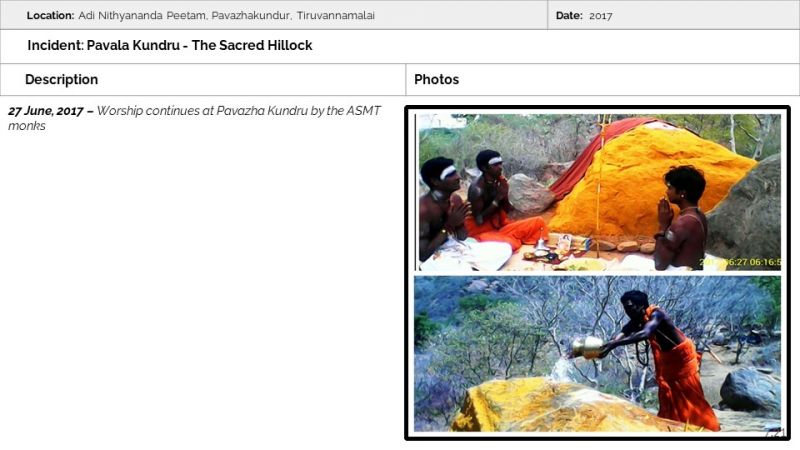The image size is (800, 450).
Task: Click the yellow rock in bottom photo
Action: 551,406
